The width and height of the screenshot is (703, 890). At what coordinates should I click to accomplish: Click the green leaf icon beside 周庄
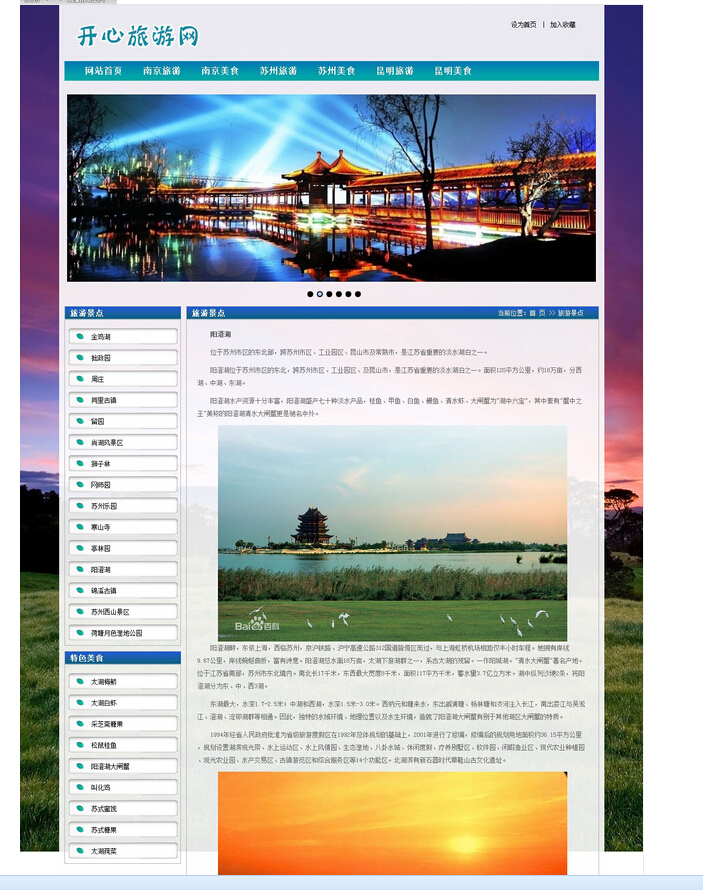(x=78, y=379)
